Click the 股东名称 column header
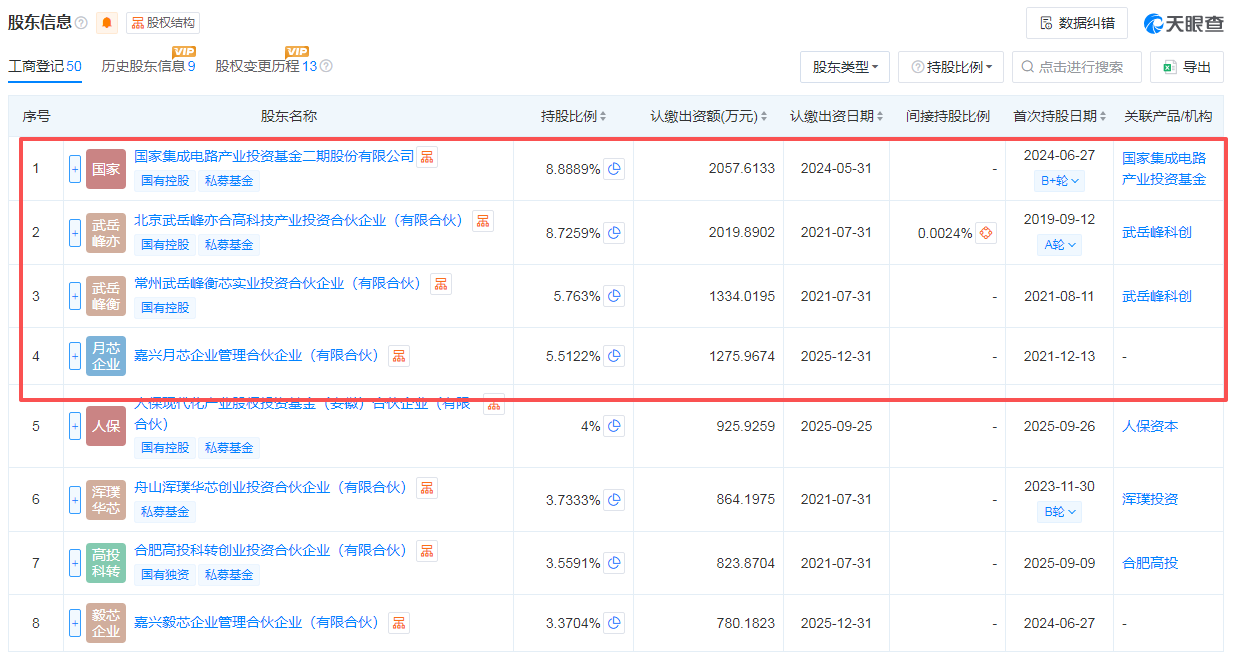This screenshot has width=1240, height=652. coord(289,117)
